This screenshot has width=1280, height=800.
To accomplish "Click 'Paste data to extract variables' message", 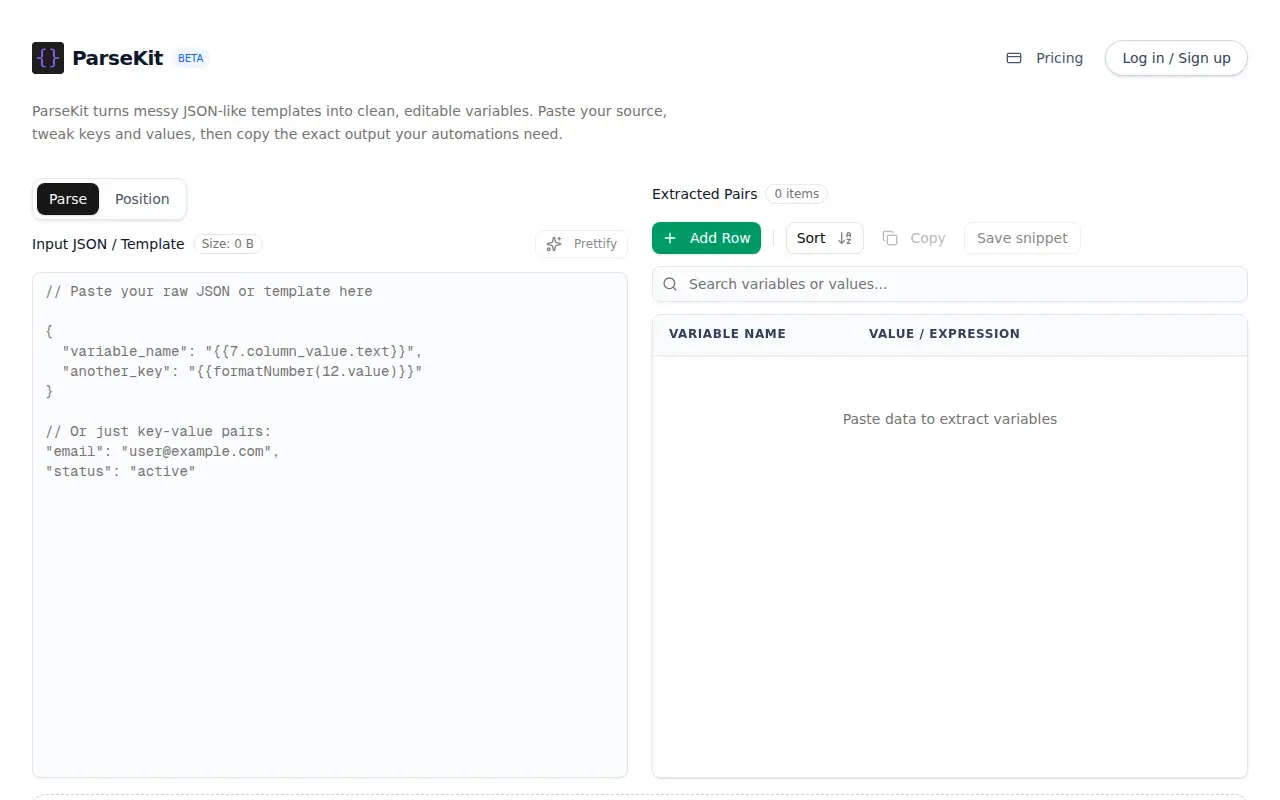I will (950, 419).
